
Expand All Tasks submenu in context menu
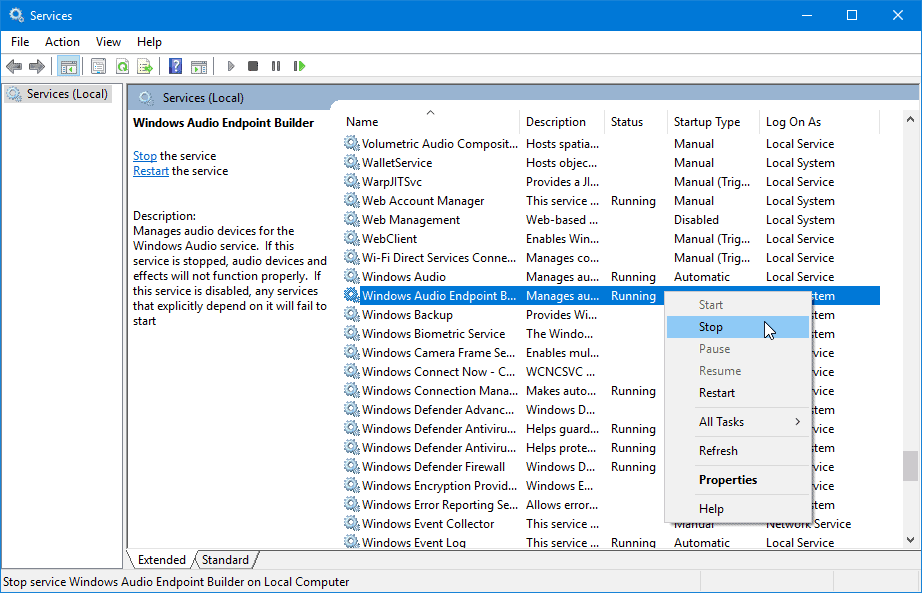click(738, 422)
